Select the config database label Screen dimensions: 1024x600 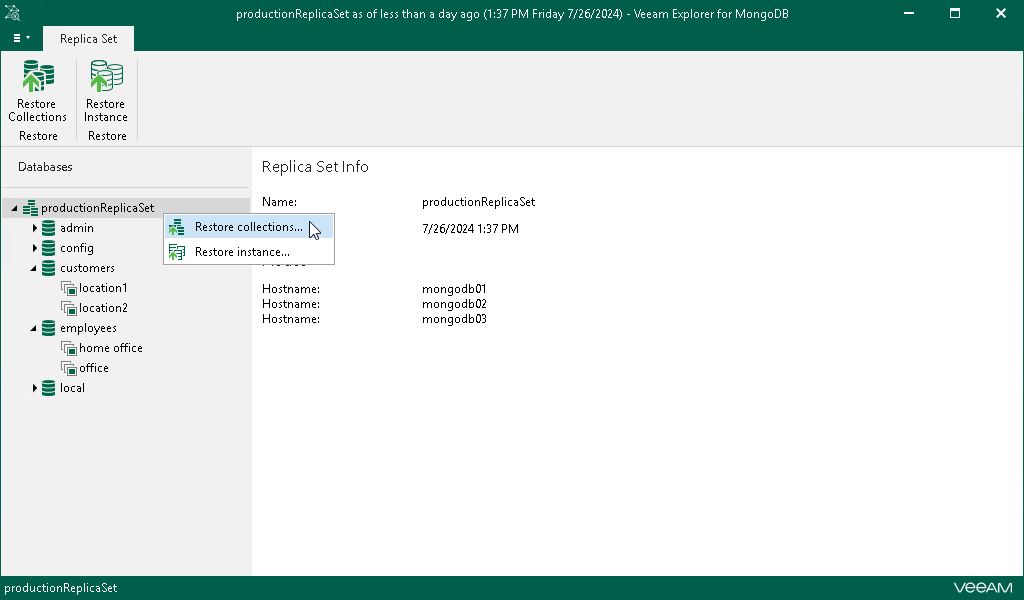[76, 248]
